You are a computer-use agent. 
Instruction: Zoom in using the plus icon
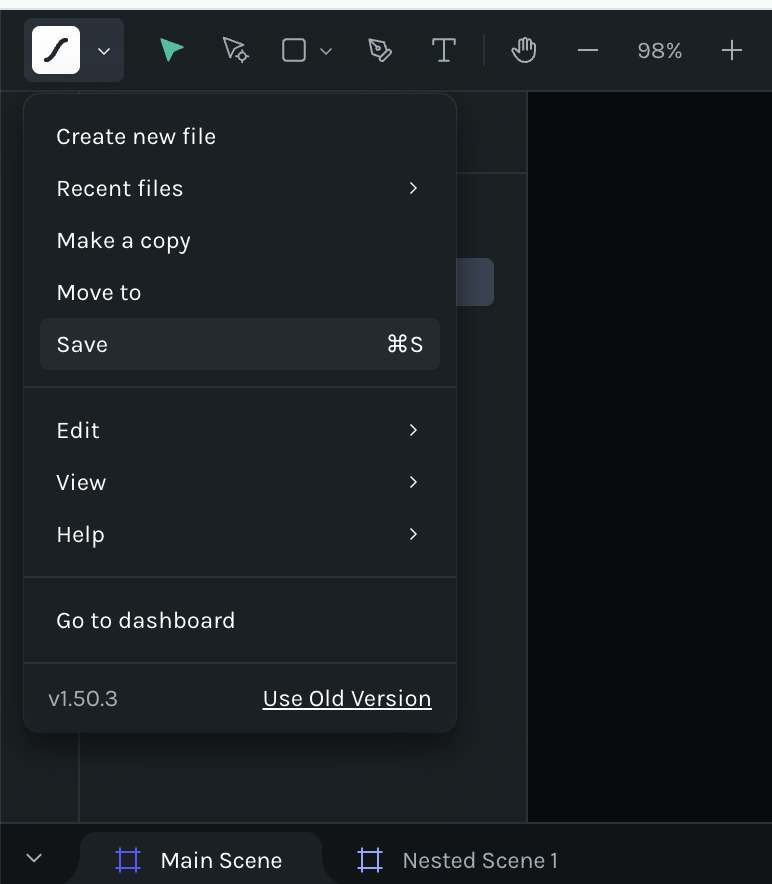[x=732, y=49]
